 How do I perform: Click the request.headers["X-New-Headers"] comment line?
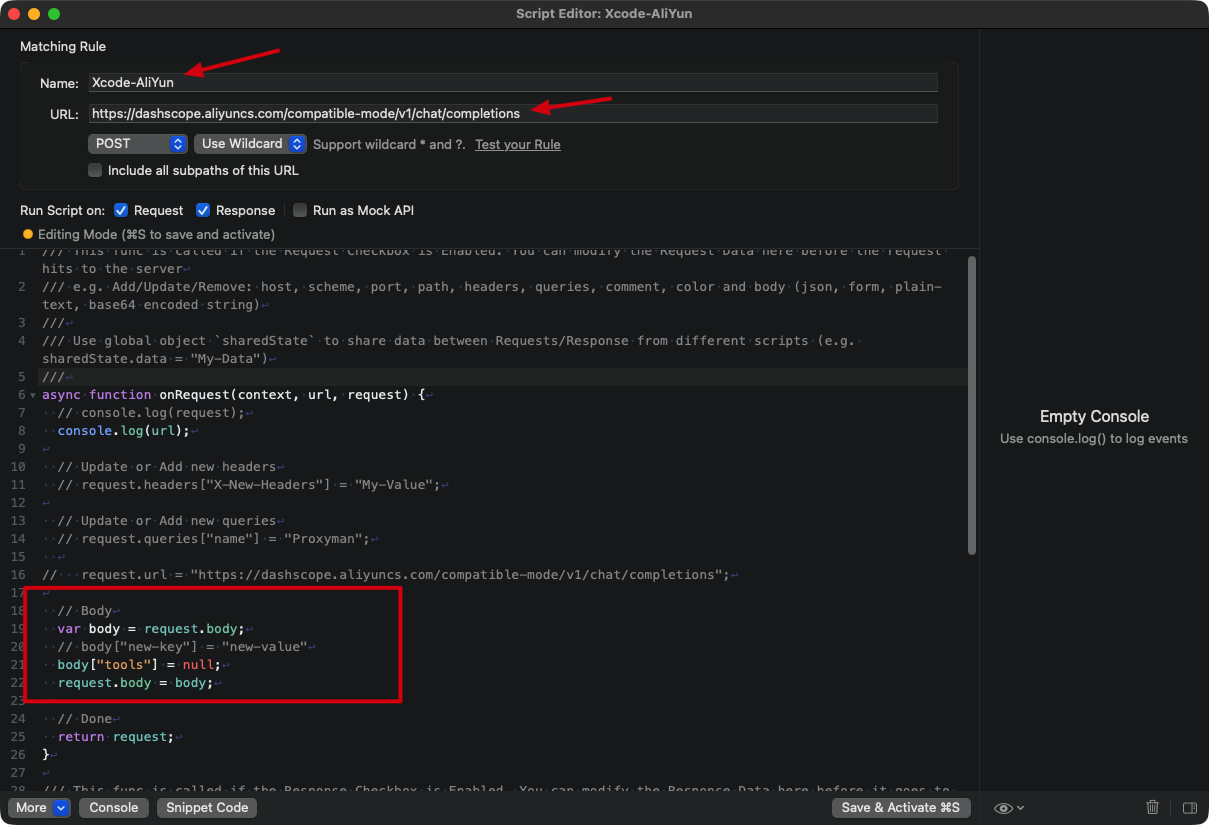[248, 484]
